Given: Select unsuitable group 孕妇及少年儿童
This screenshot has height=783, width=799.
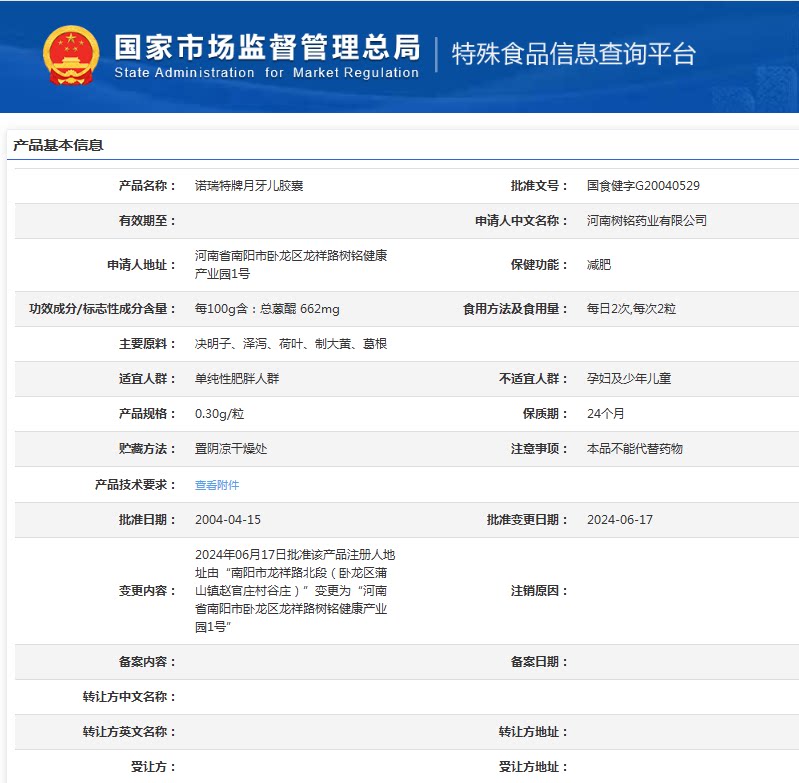Looking at the screenshot, I should point(629,379).
